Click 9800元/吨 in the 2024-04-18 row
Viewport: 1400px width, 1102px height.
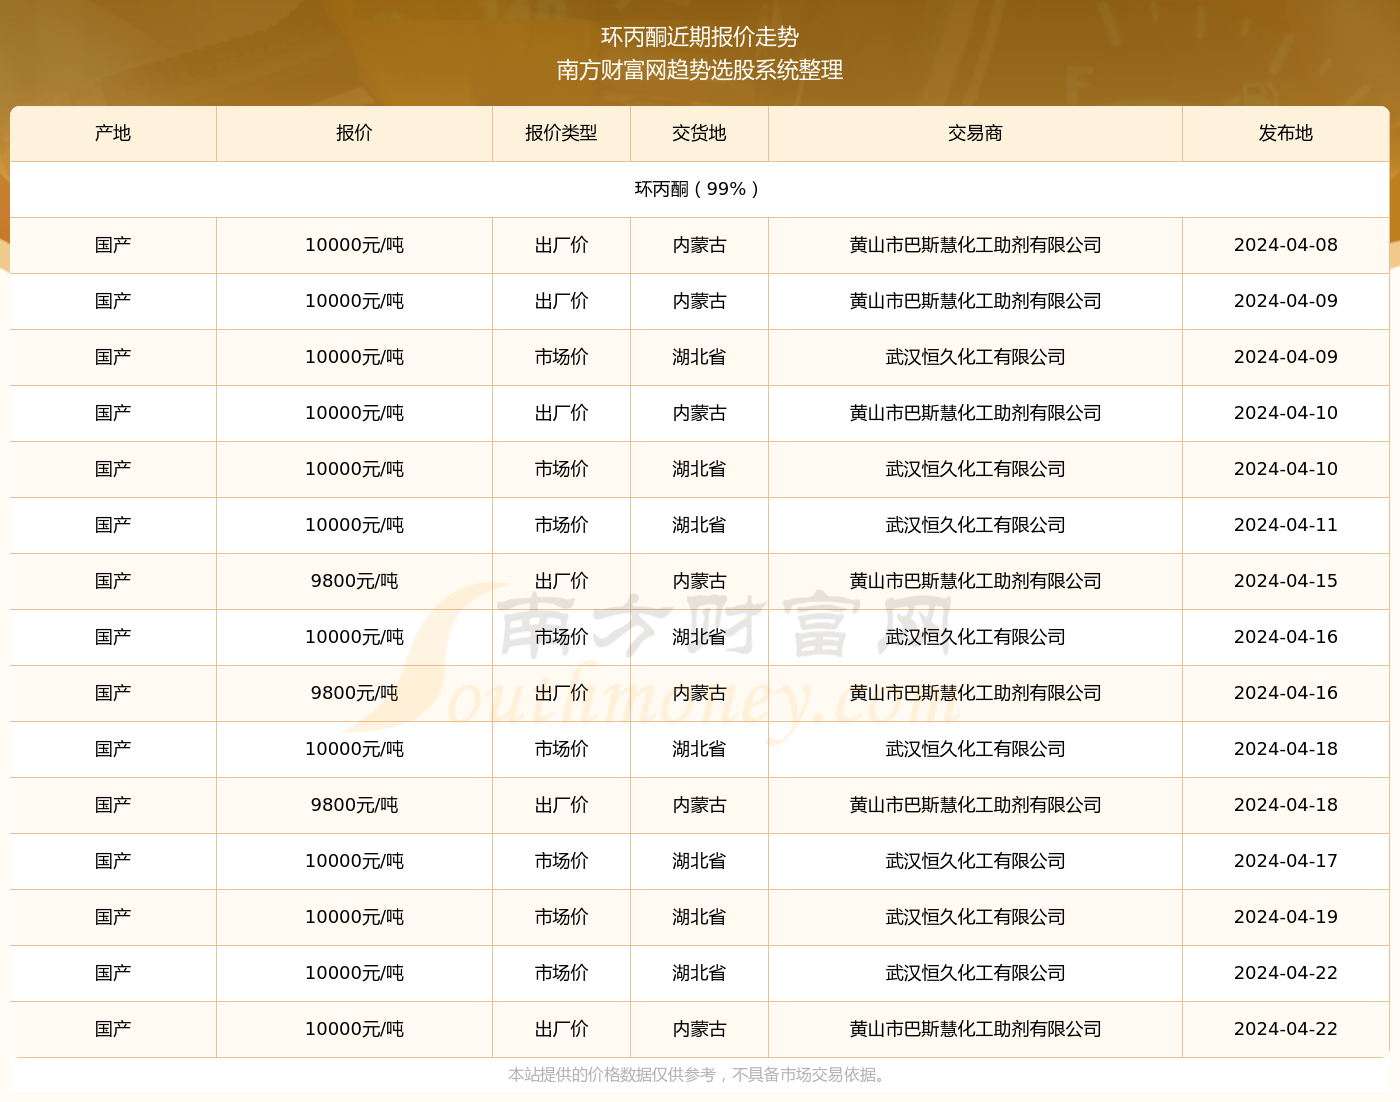coord(354,805)
